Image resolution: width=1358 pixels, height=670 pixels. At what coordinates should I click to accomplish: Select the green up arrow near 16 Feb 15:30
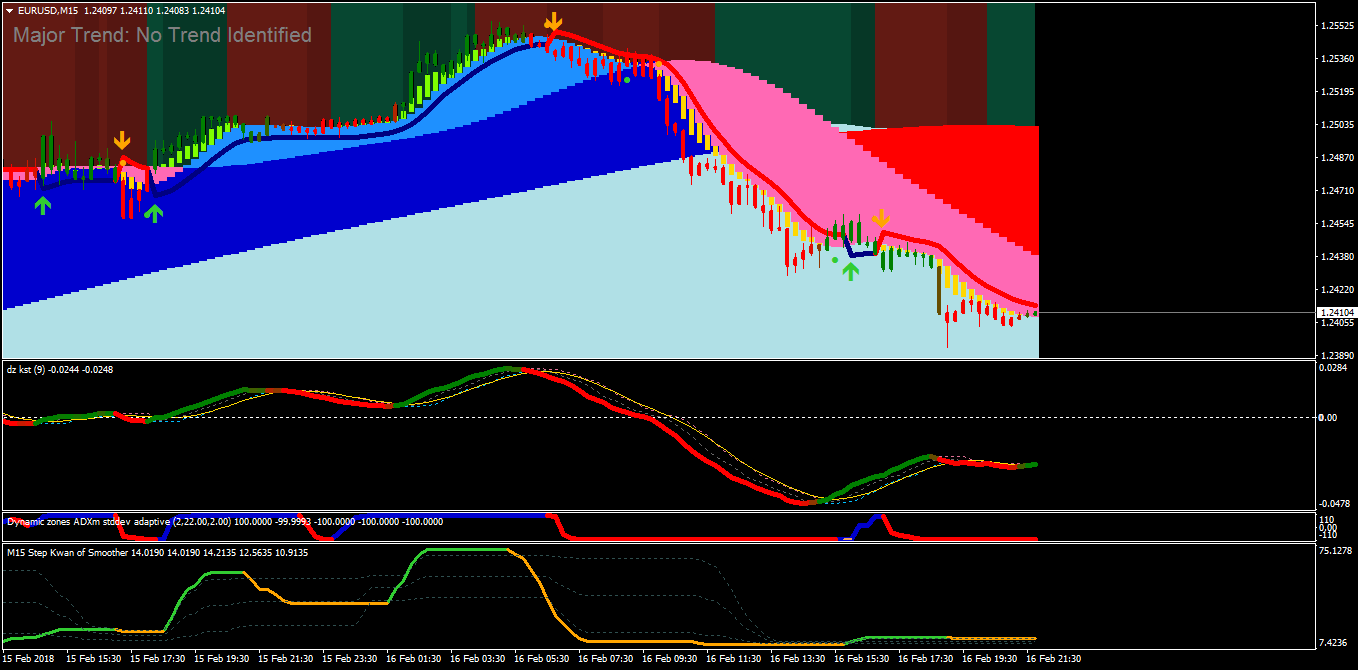pos(850,271)
